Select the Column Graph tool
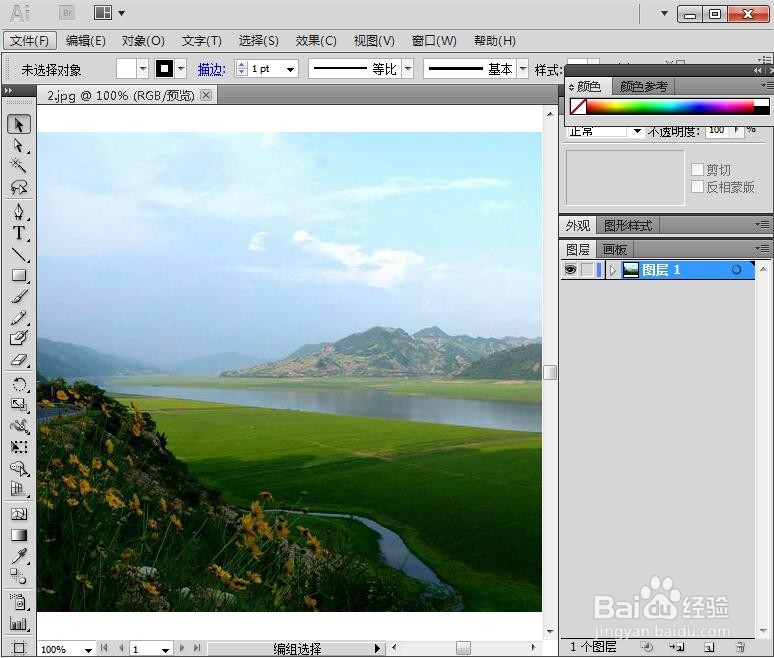This screenshot has height=658, width=774. click(19, 624)
